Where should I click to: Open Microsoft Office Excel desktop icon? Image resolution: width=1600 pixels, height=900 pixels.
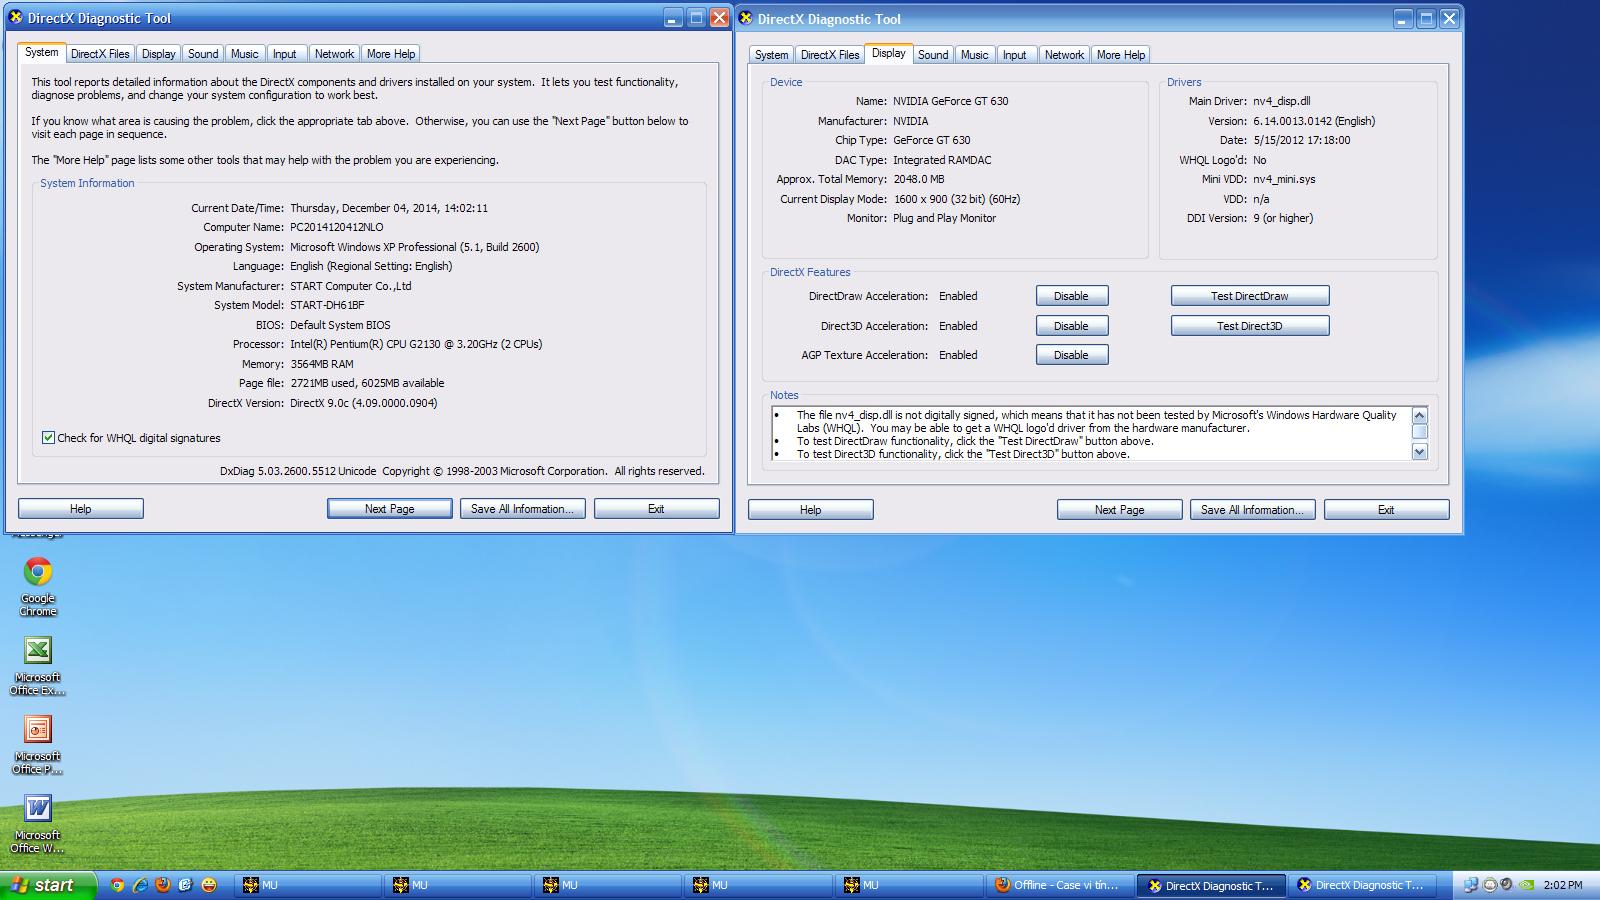pos(38,665)
